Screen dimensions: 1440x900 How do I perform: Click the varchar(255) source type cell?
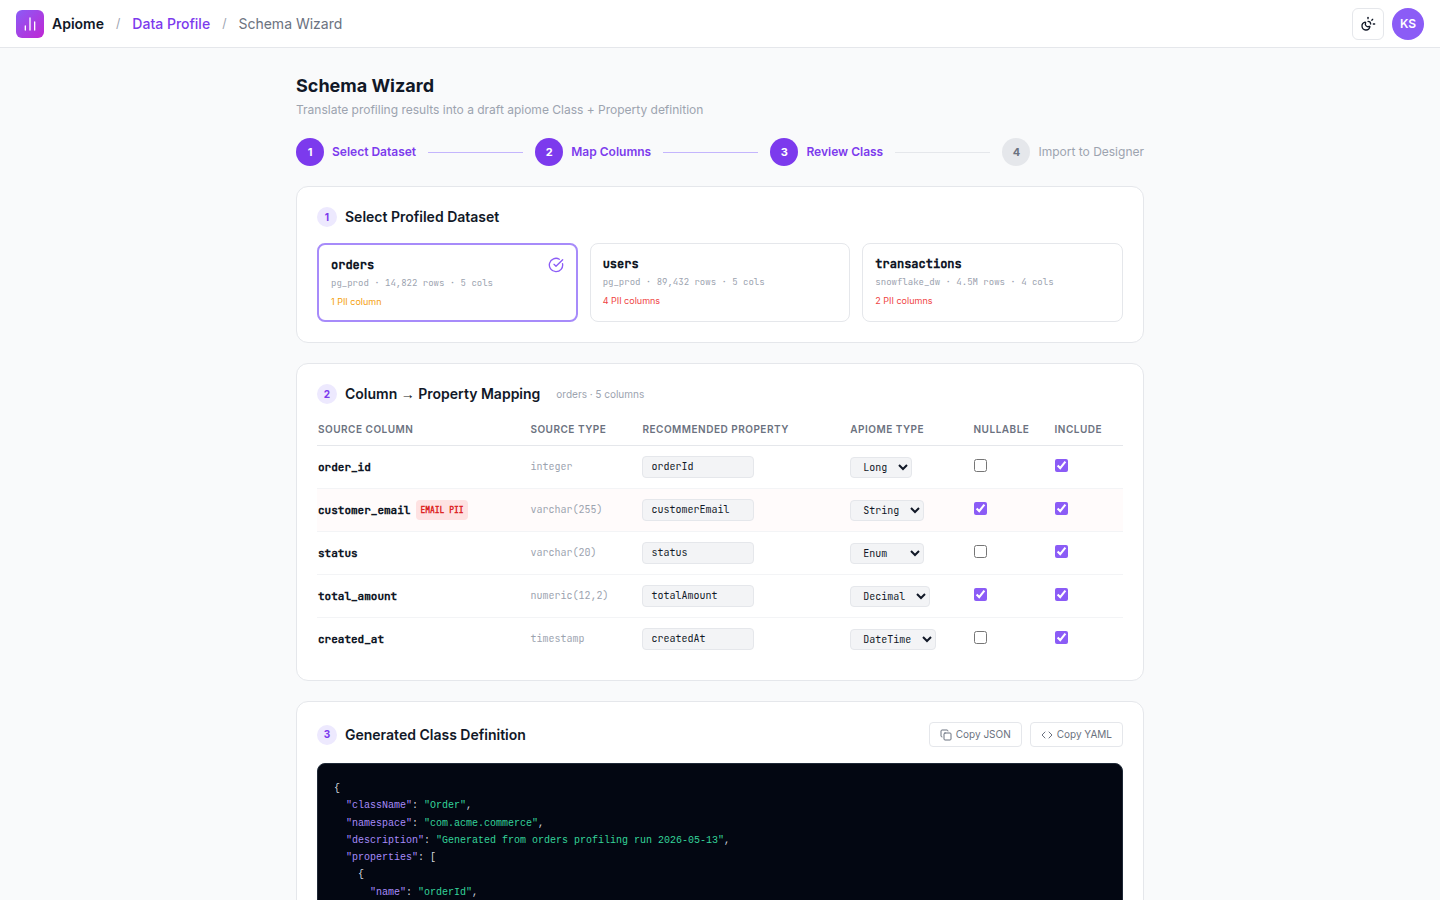click(x=566, y=510)
